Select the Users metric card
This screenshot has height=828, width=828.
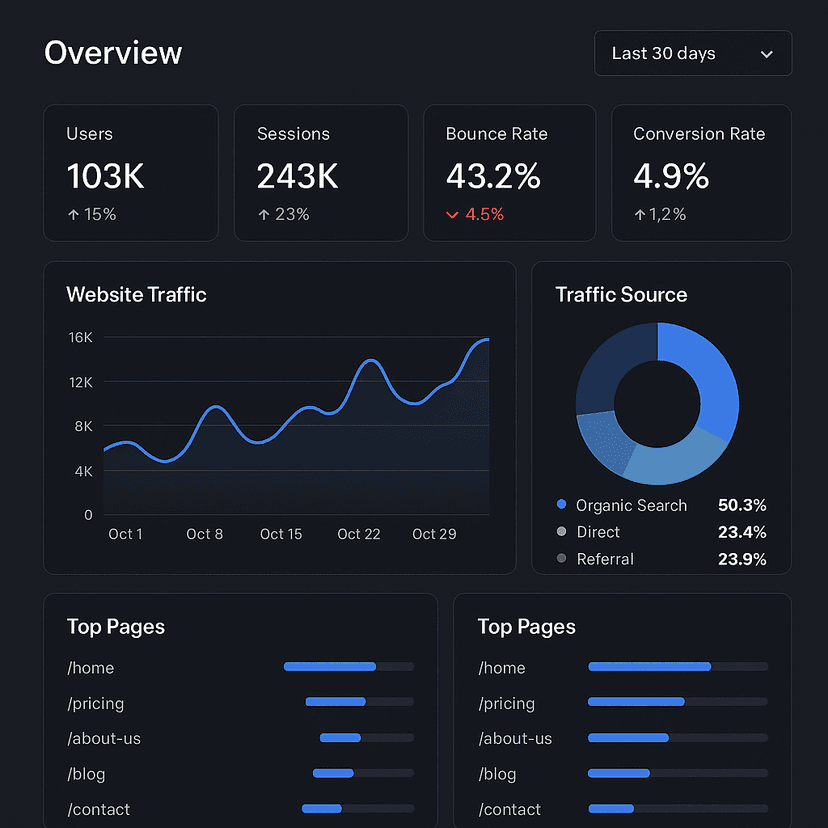131,173
